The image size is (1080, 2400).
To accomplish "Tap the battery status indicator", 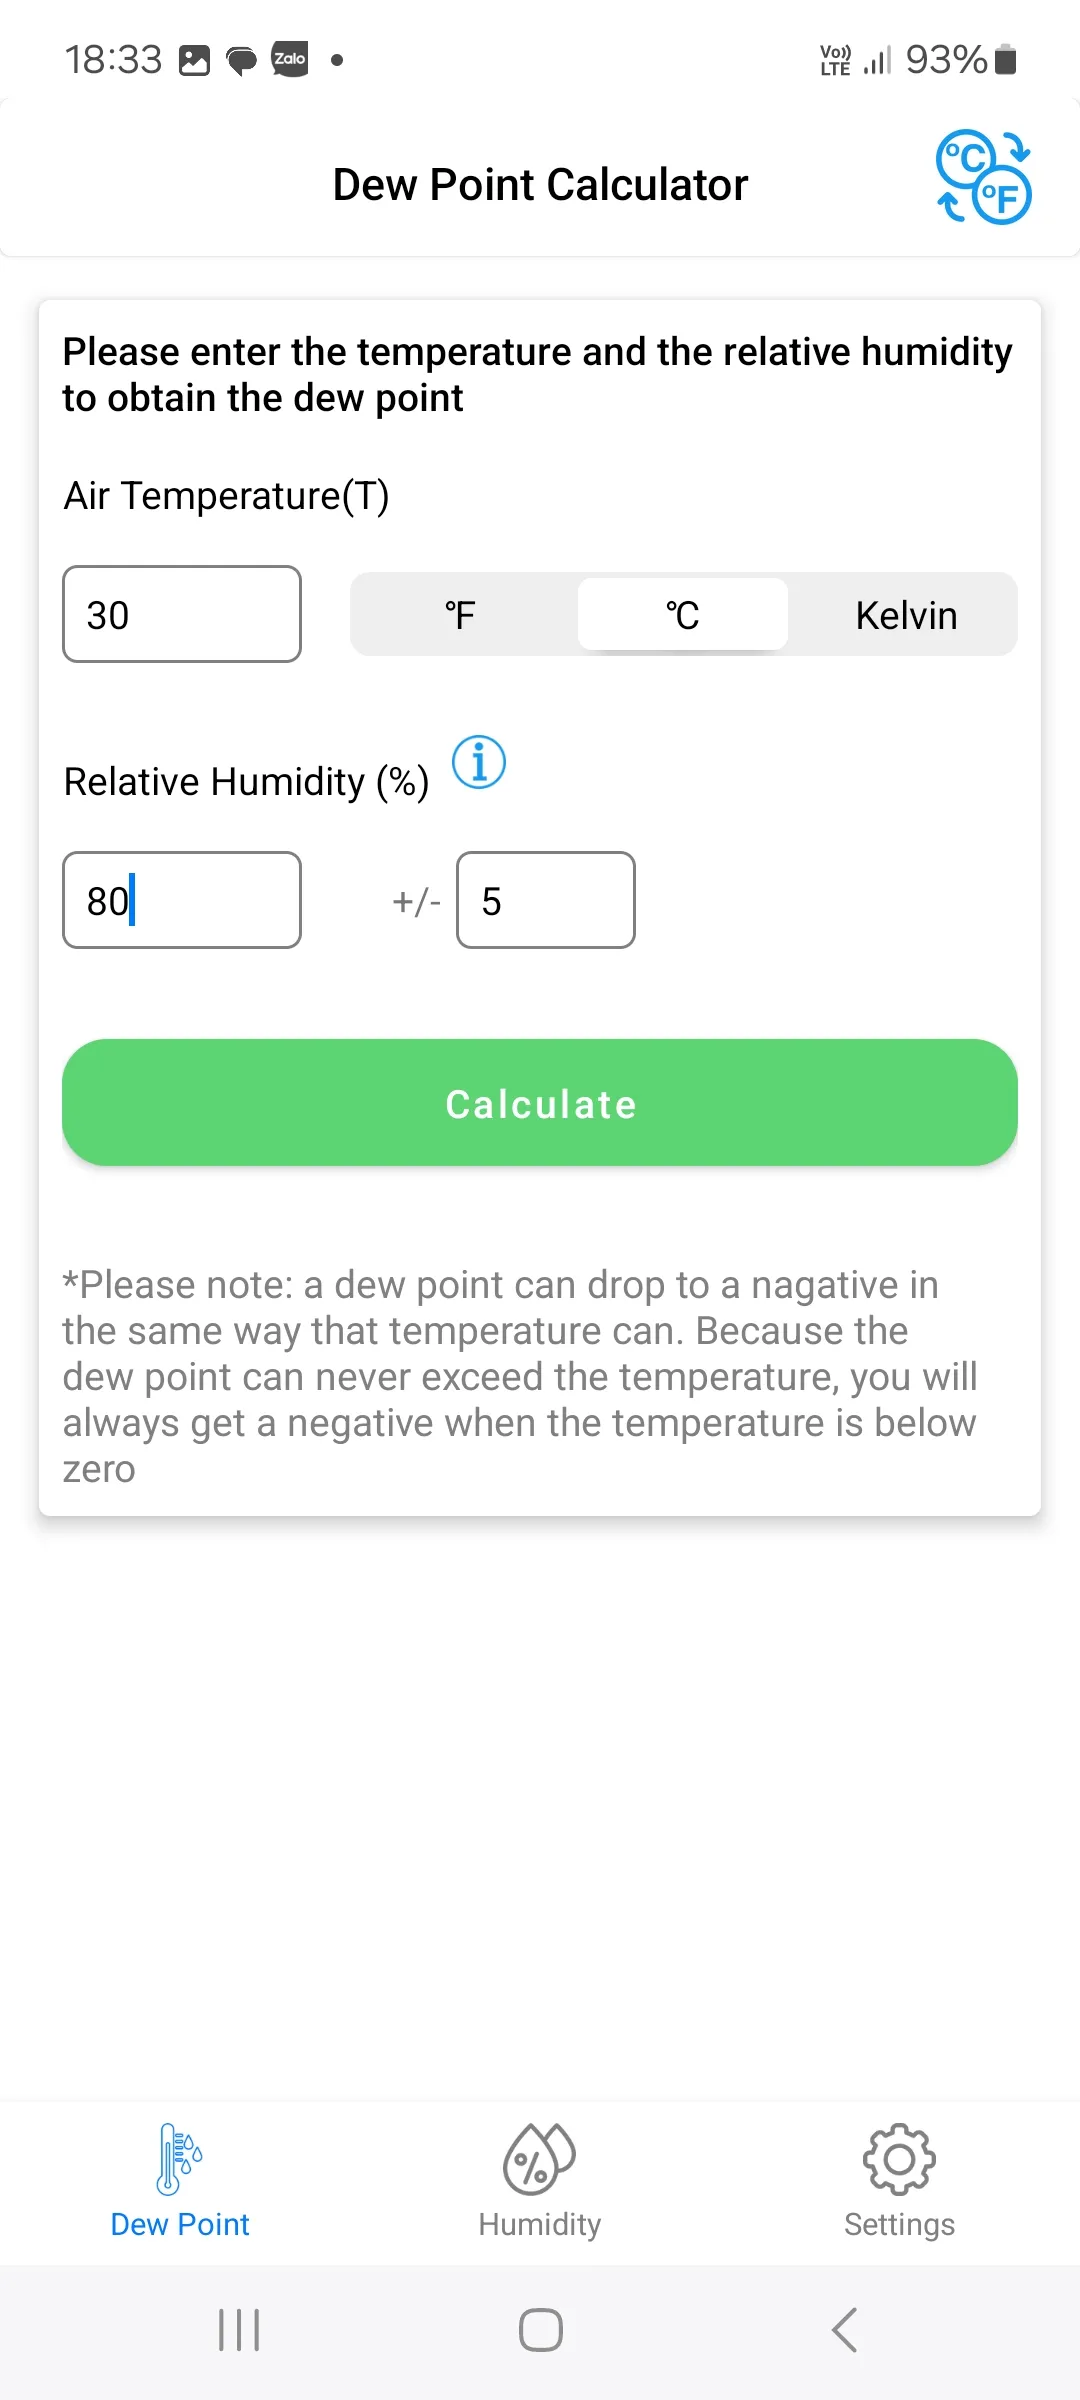I will point(1006,59).
